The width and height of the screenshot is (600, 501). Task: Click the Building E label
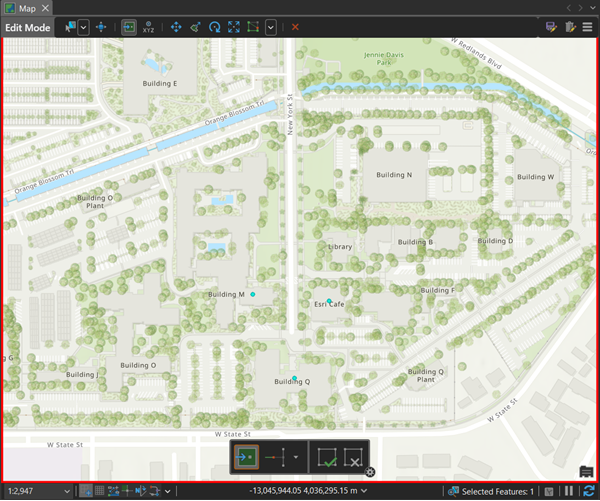160,83
